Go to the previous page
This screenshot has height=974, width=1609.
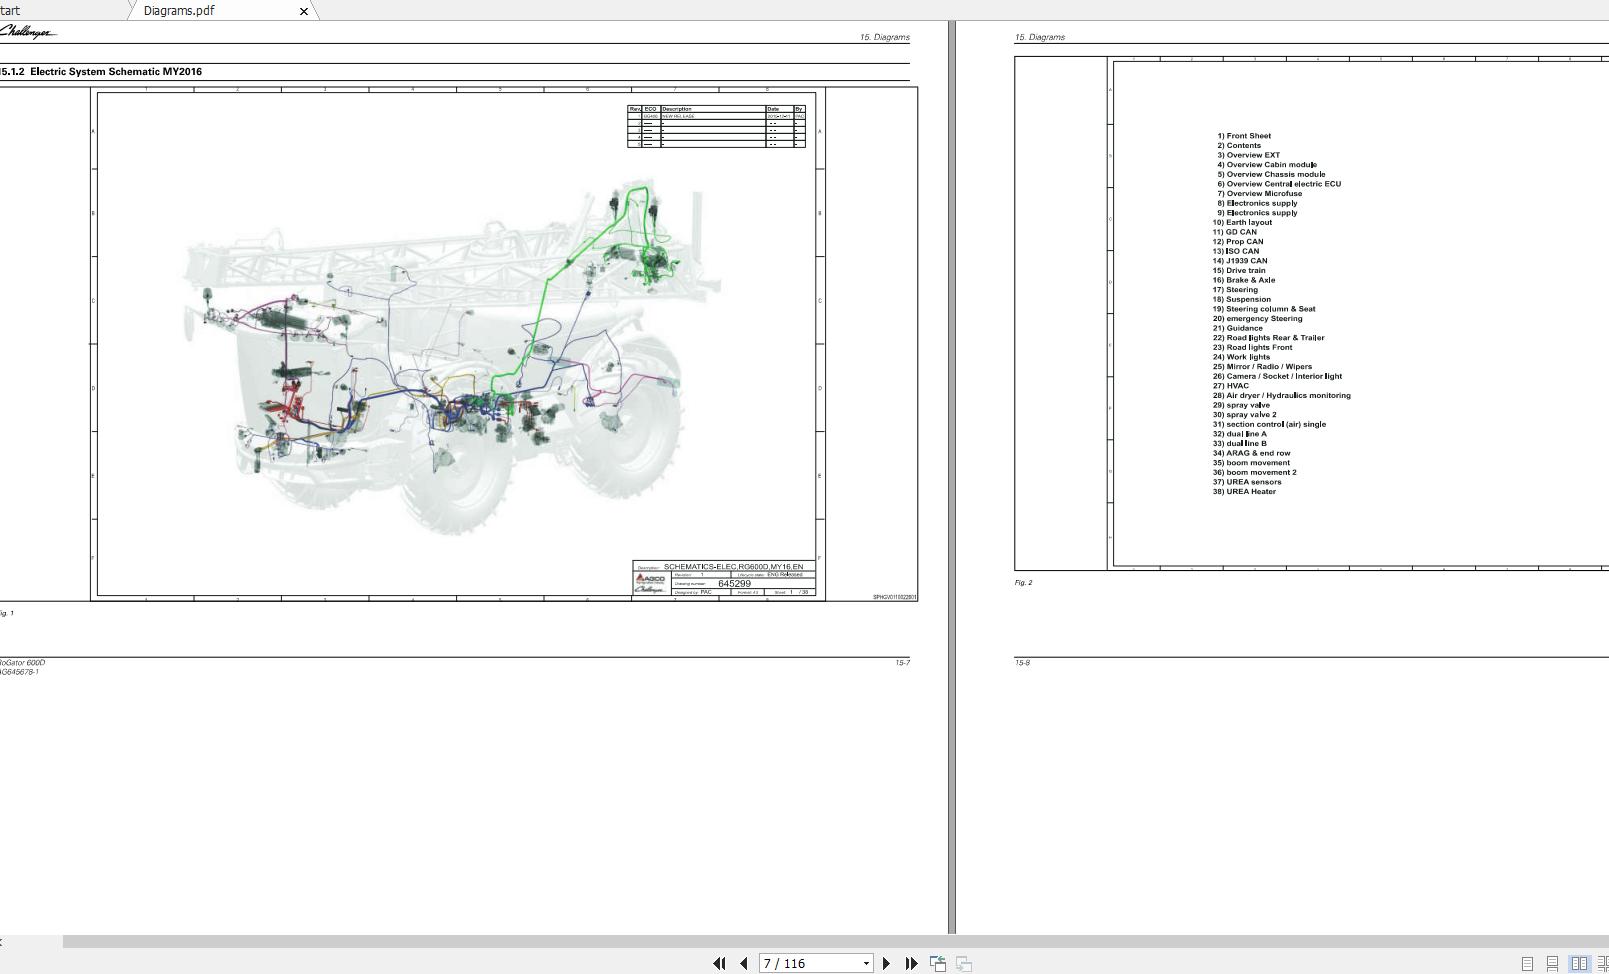744,963
